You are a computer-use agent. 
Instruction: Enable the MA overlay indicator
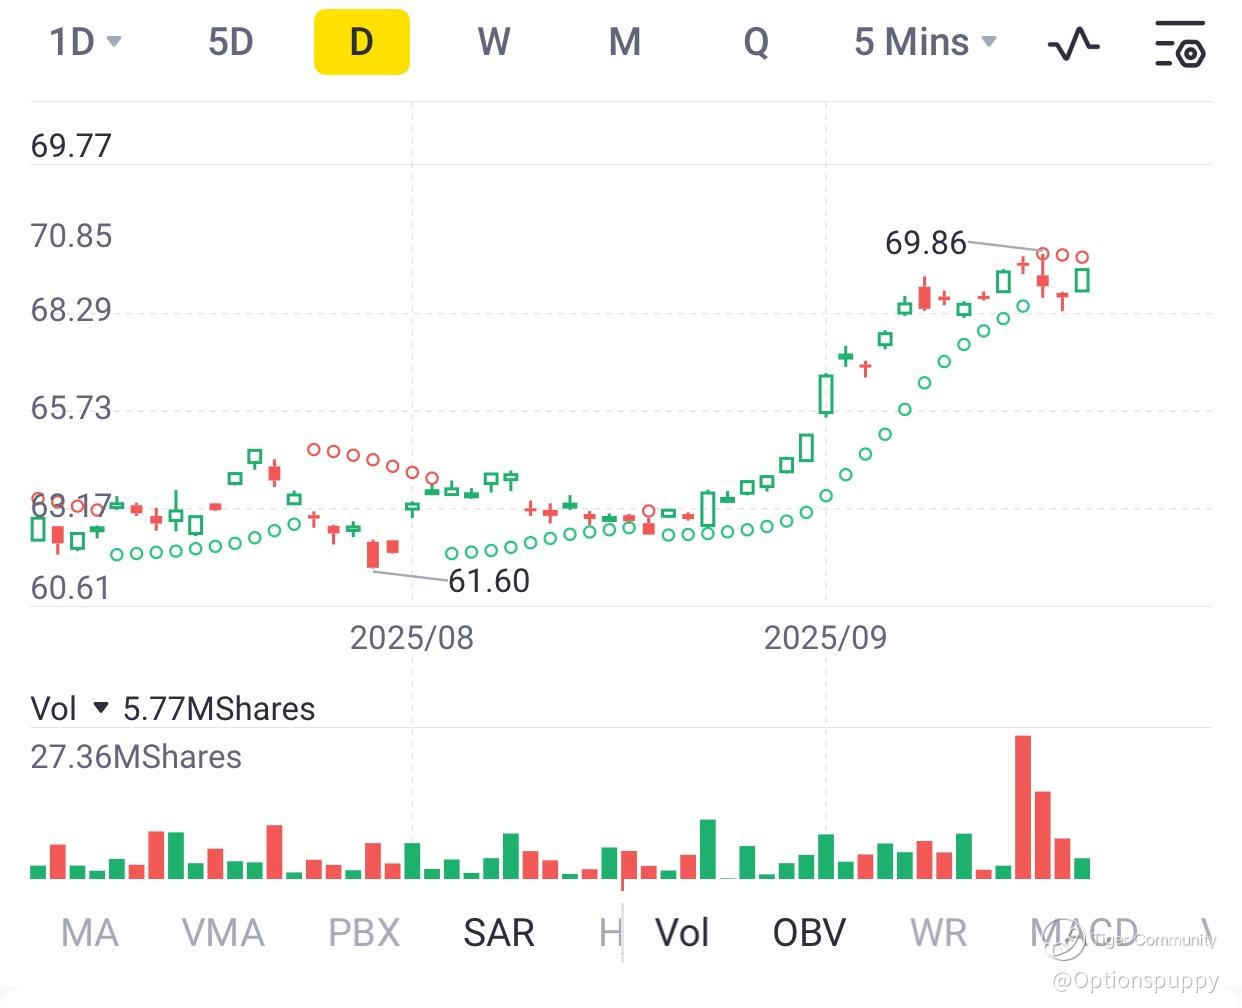tap(90, 933)
